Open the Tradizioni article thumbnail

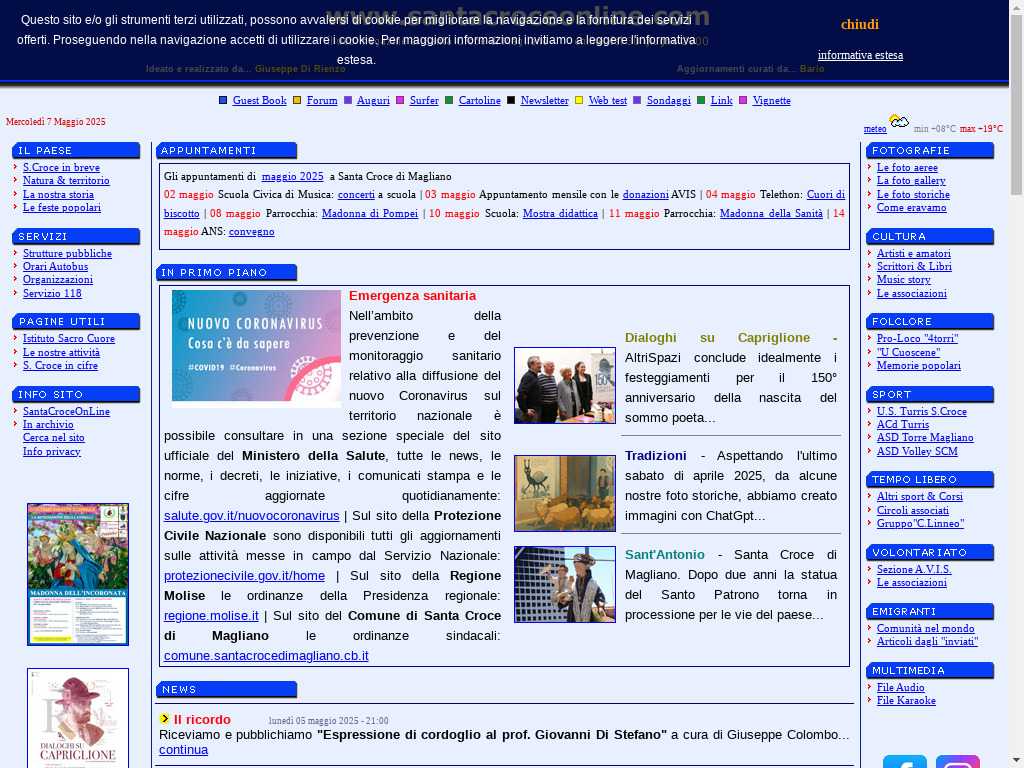565,493
